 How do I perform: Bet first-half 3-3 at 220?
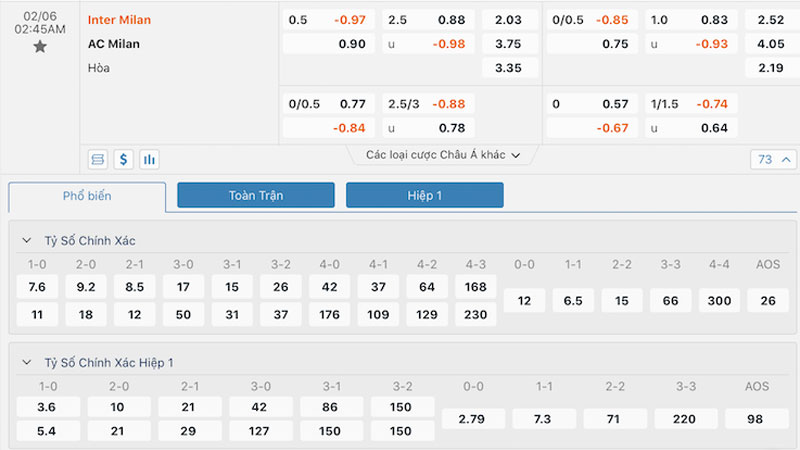click(686, 419)
